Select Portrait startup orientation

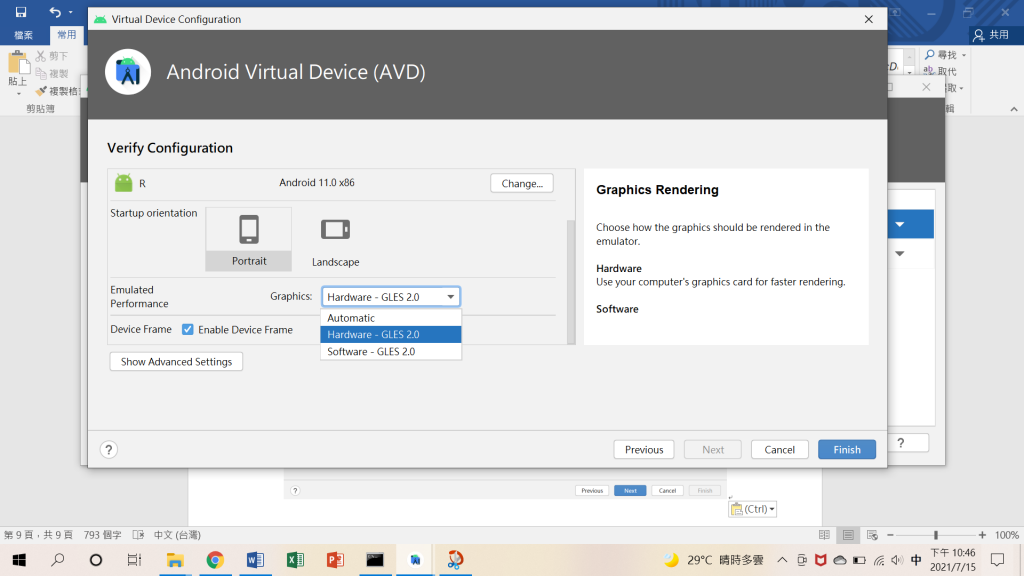[249, 239]
